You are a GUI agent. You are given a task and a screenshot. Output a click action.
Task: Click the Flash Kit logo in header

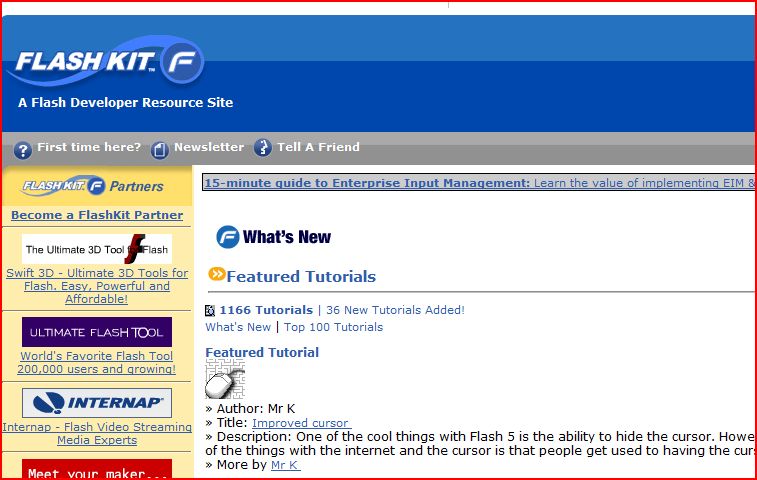point(106,61)
